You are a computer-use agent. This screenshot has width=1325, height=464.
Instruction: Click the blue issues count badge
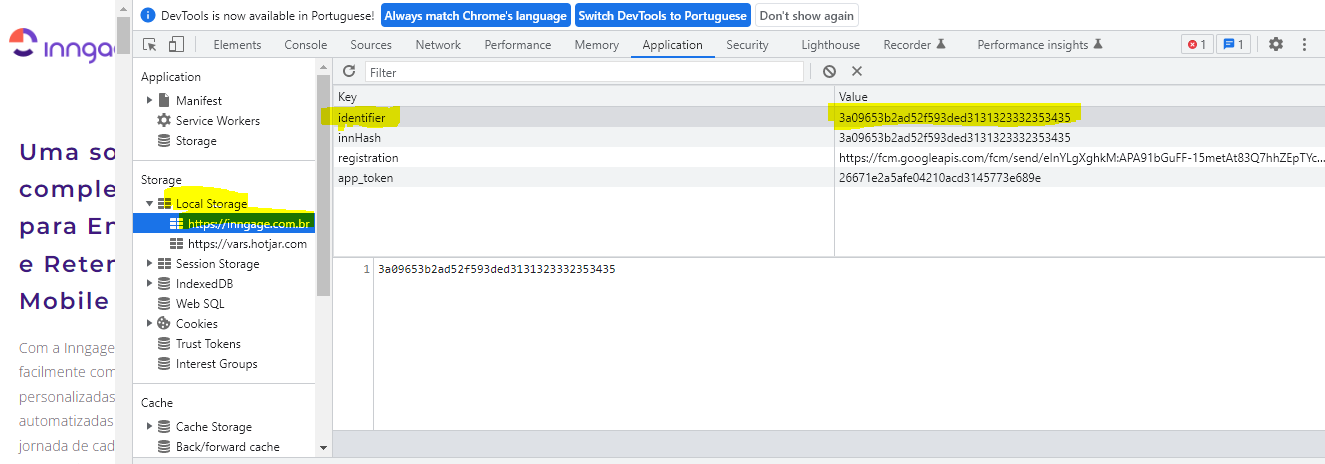pos(1233,45)
